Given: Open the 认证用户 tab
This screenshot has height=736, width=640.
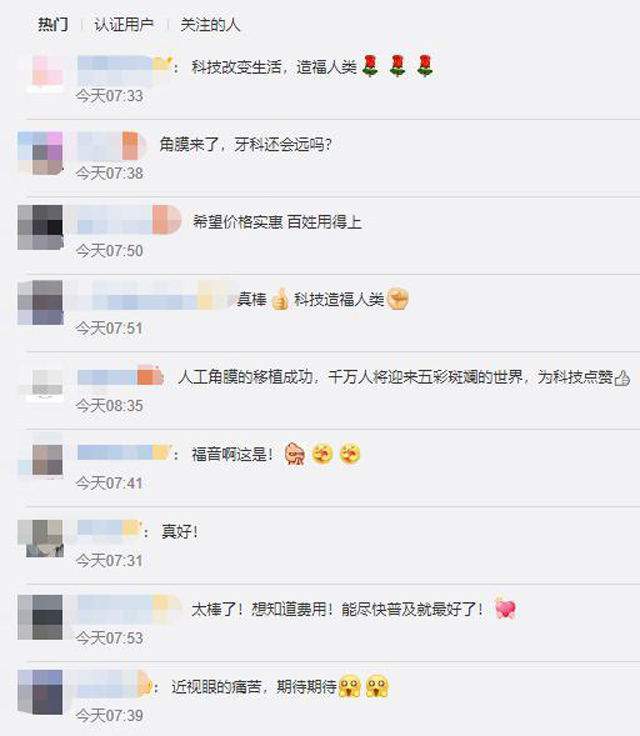Looking at the screenshot, I should tap(124, 24).
